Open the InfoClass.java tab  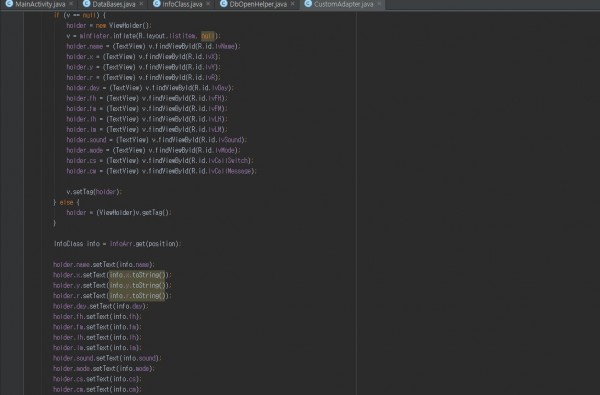[x=182, y=4]
